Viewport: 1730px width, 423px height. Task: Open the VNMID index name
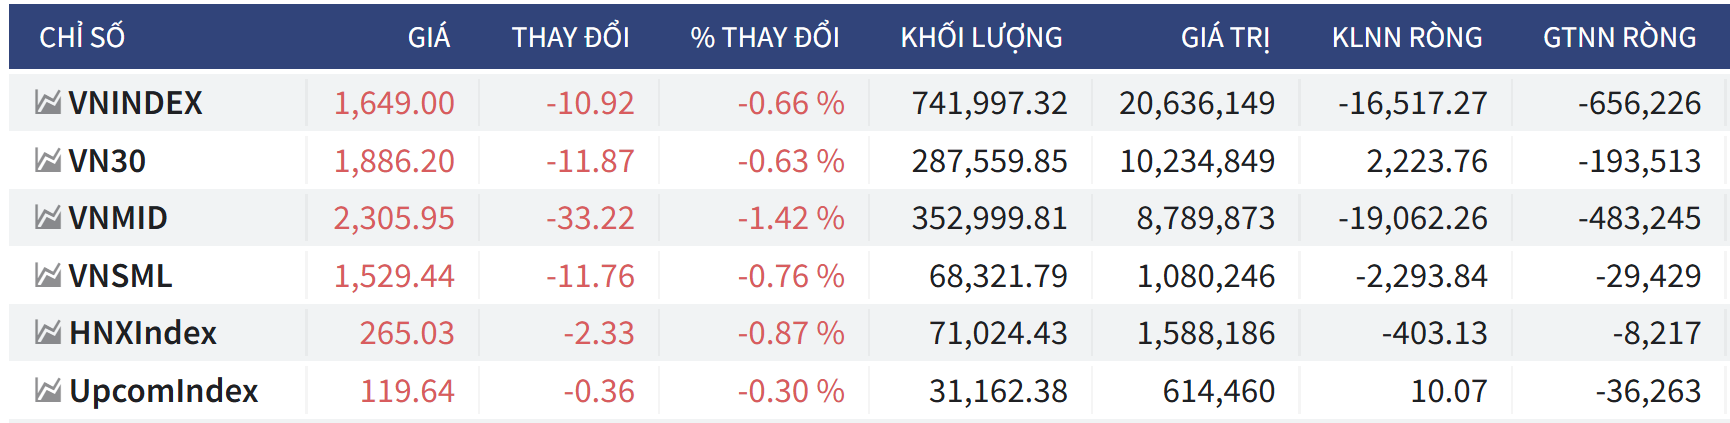pyautogui.click(x=118, y=218)
